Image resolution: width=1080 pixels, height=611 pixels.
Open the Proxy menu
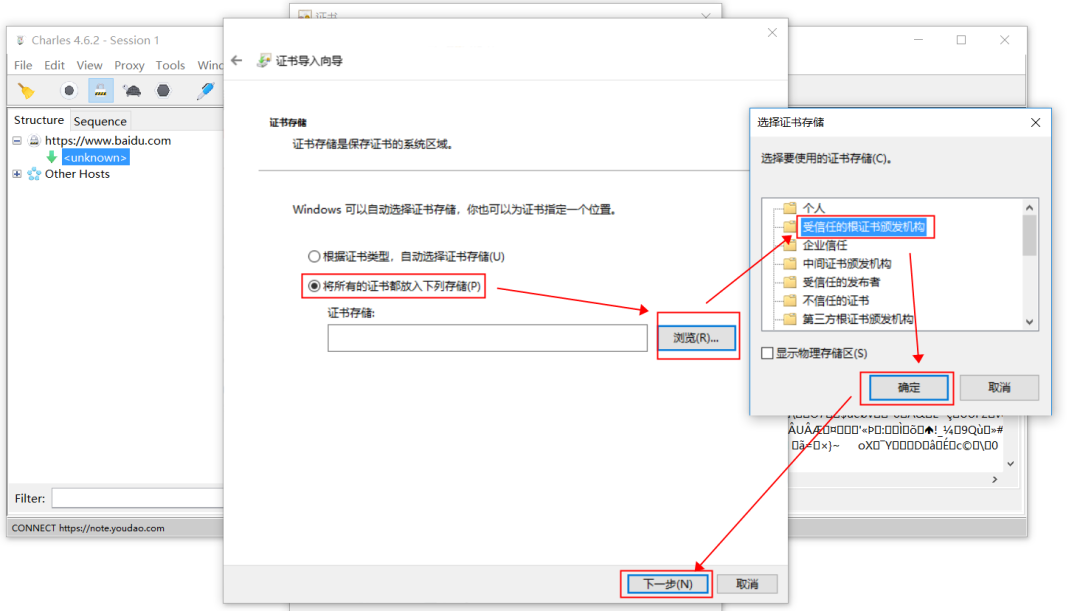pos(129,64)
